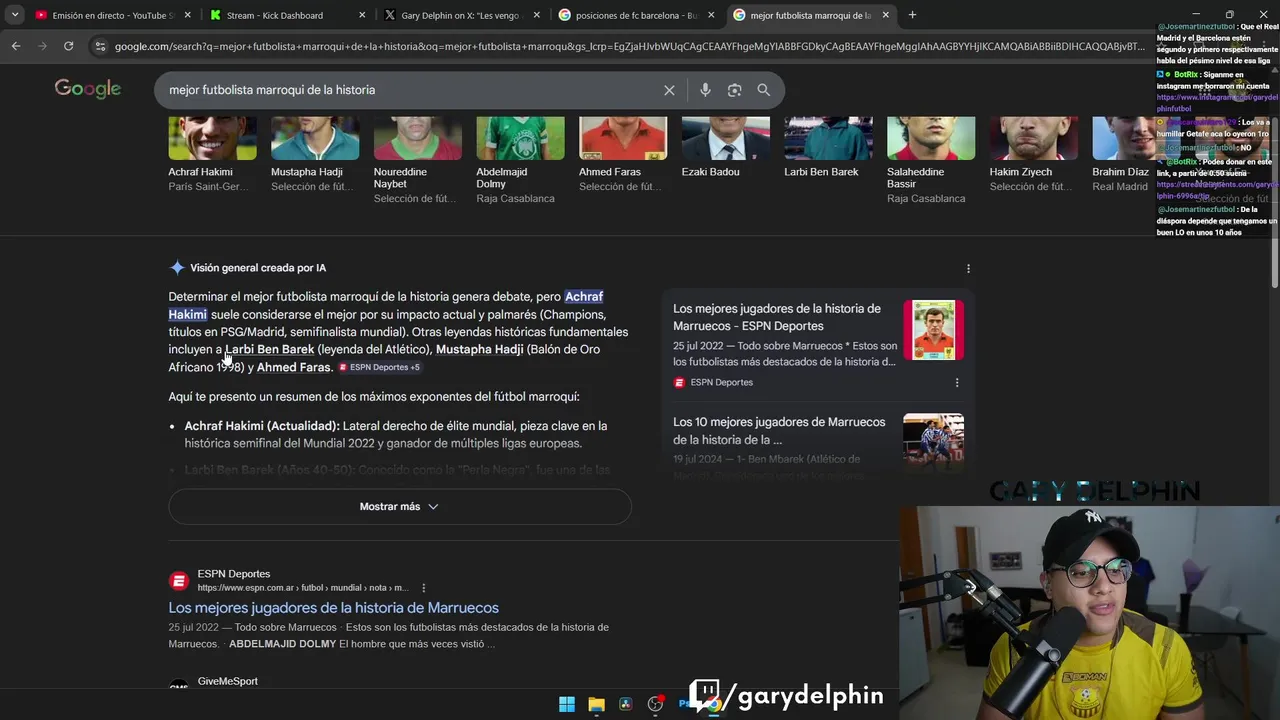Go forward in browser history

(x=42, y=46)
